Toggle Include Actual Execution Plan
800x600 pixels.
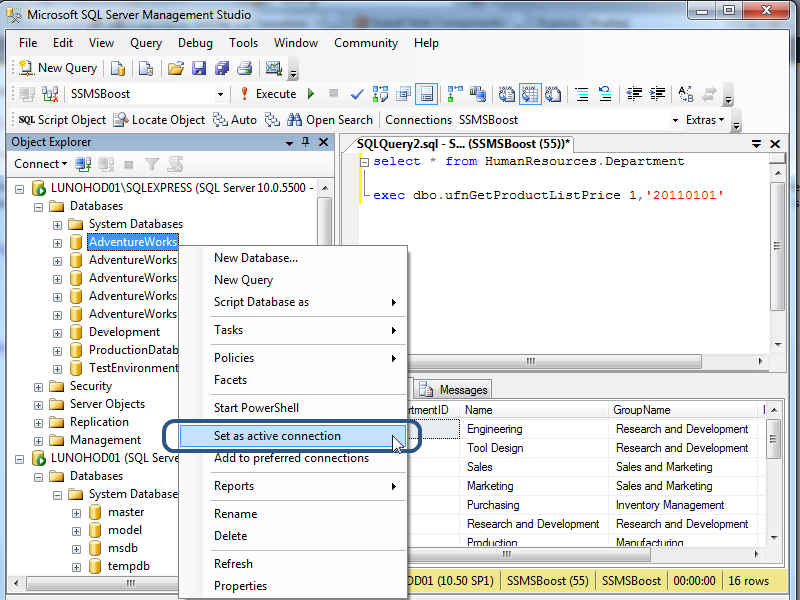click(455, 94)
